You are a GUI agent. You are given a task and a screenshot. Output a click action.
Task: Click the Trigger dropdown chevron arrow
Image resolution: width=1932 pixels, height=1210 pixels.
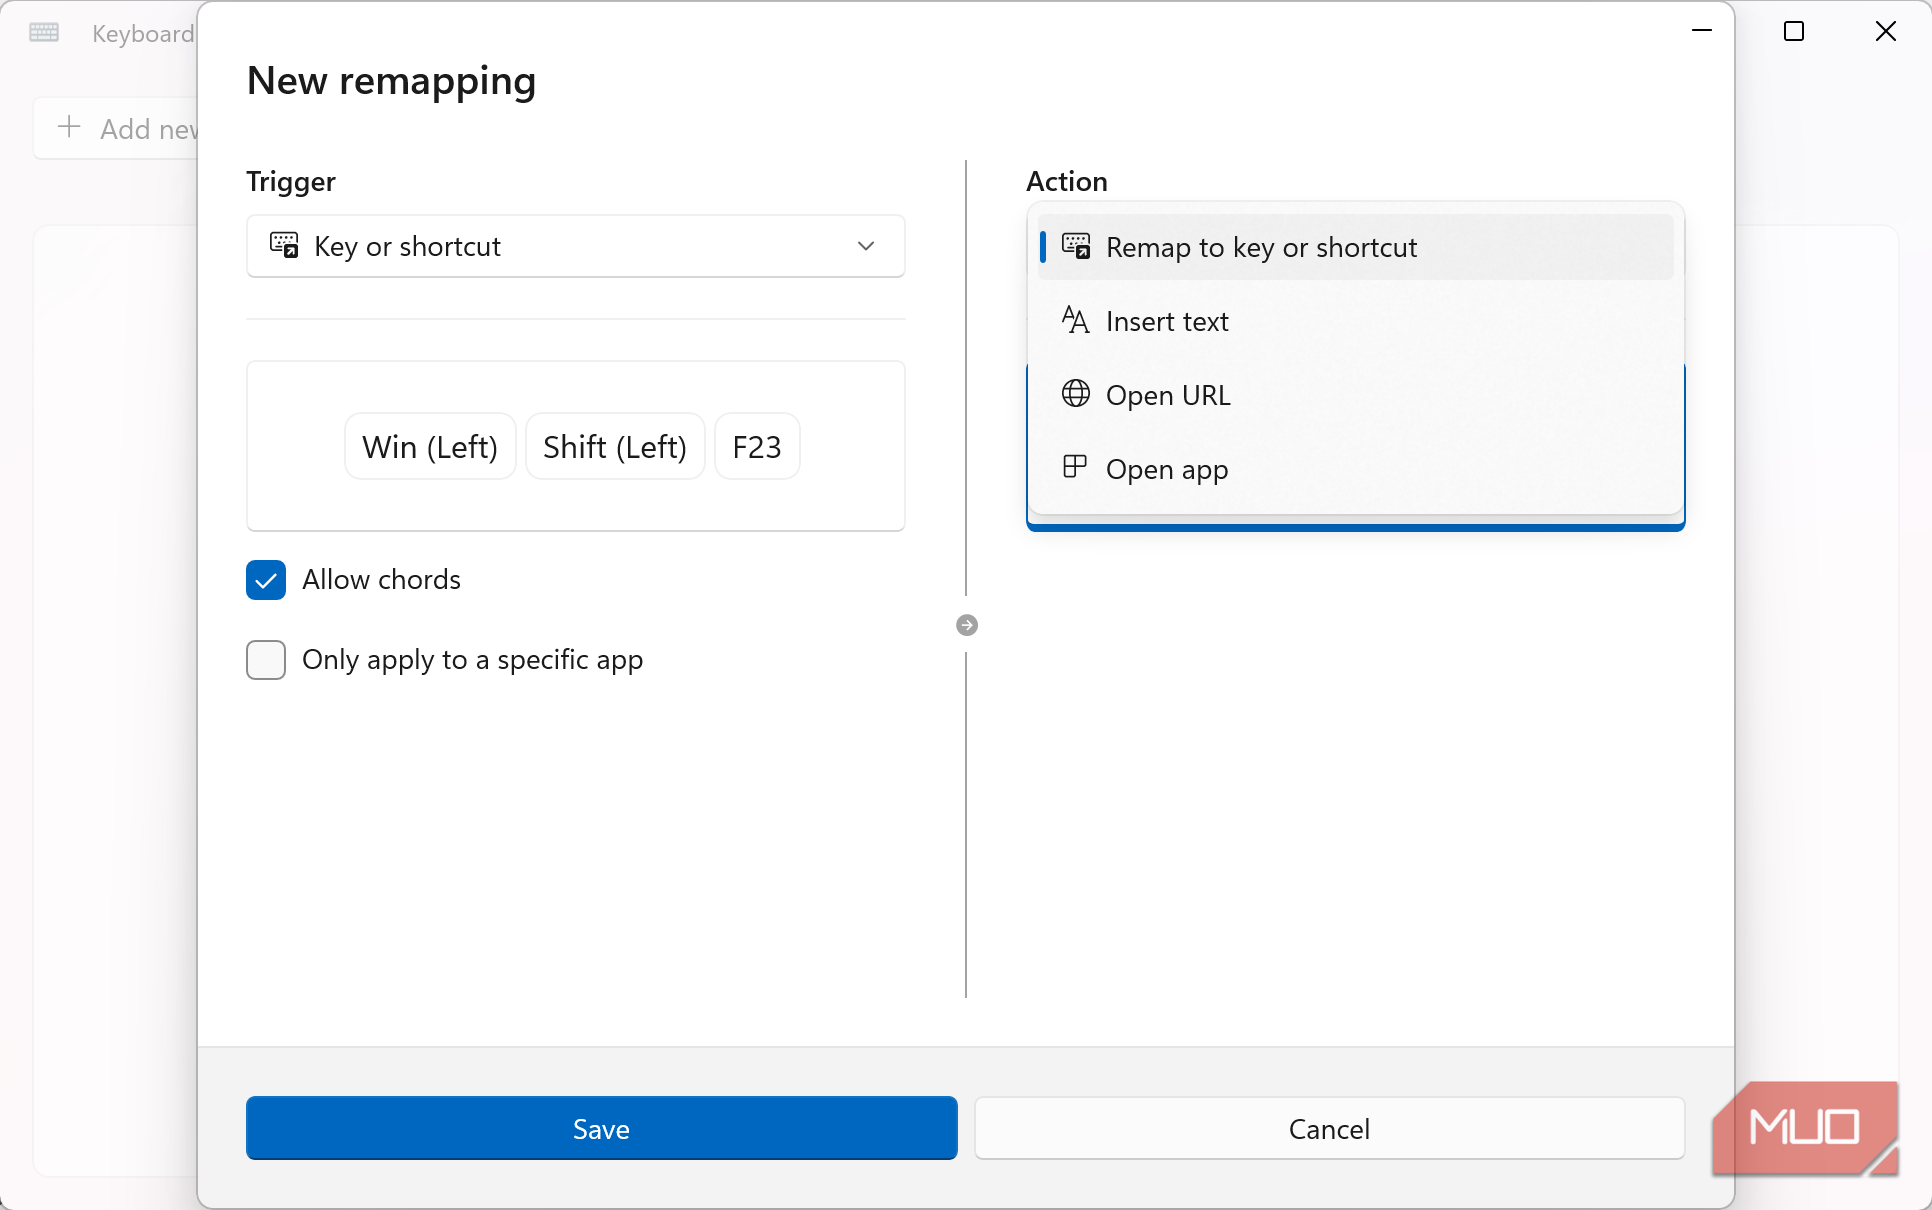866,246
